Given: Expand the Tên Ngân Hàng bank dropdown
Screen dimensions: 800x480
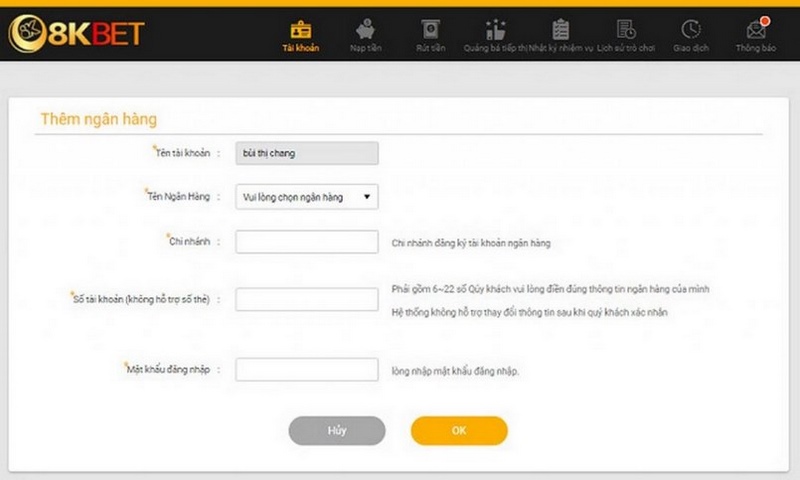Looking at the screenshot, I should point(306,197).
